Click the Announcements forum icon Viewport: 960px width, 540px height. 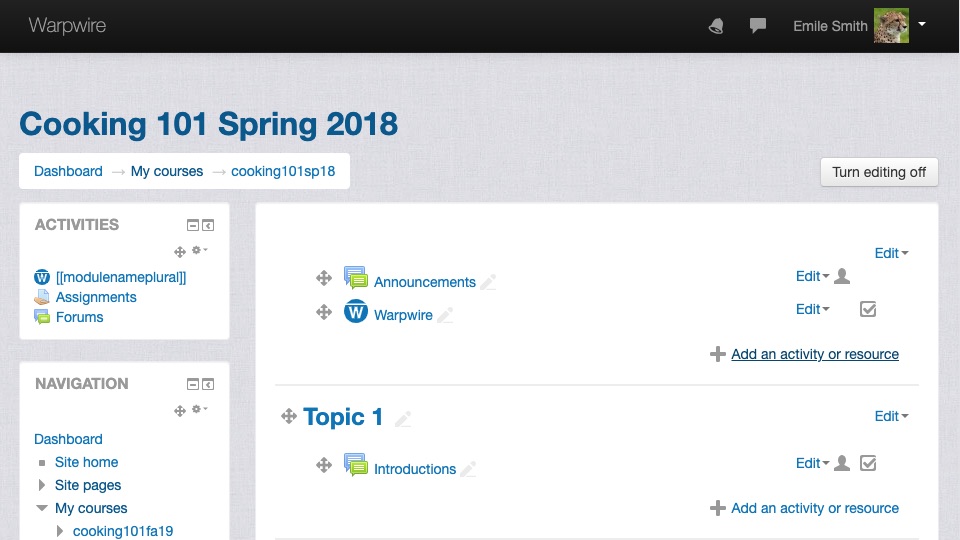click(356, 277)
